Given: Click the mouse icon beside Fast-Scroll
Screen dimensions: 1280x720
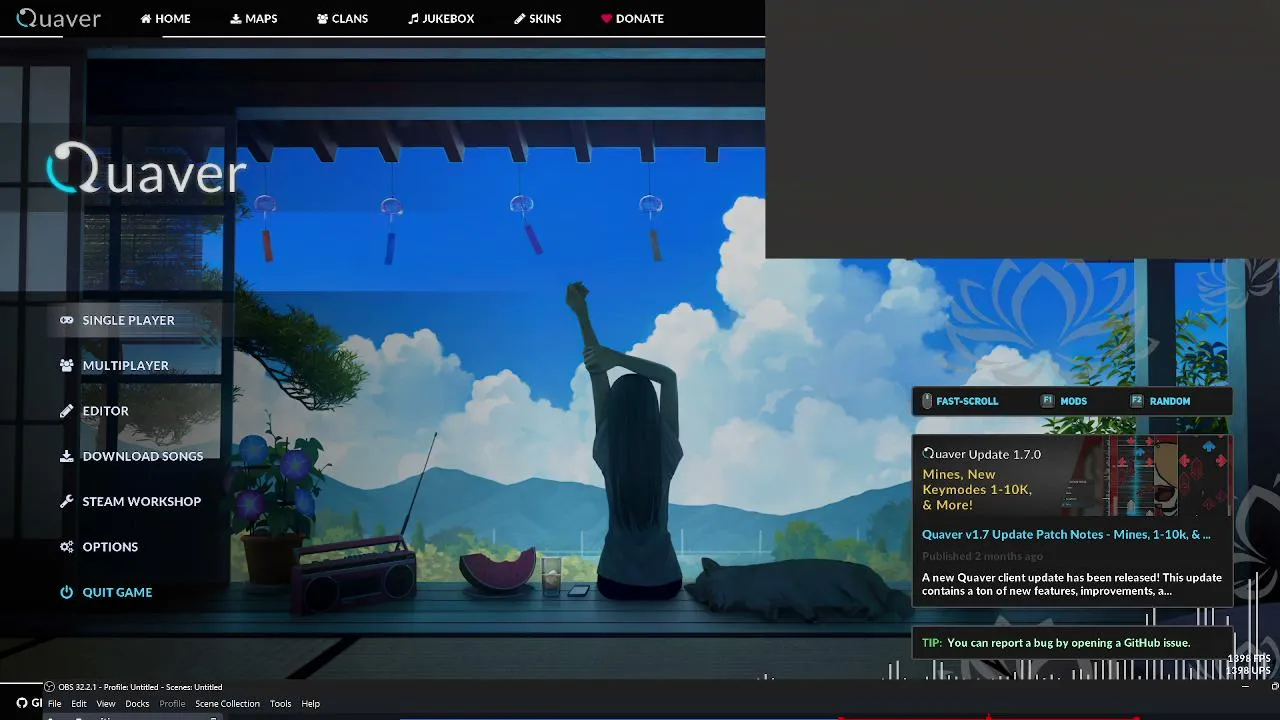Looking at the screenshot, I should point(927,401).
